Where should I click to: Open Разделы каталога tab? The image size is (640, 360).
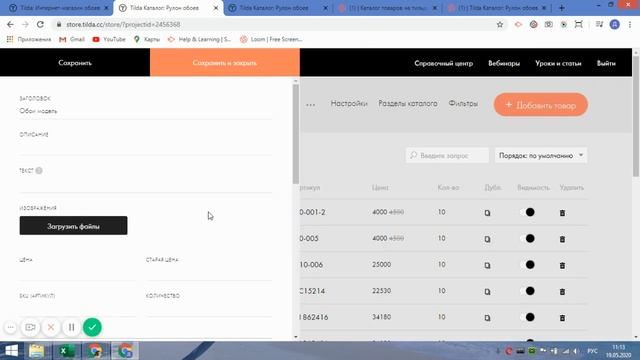[408, 104]
